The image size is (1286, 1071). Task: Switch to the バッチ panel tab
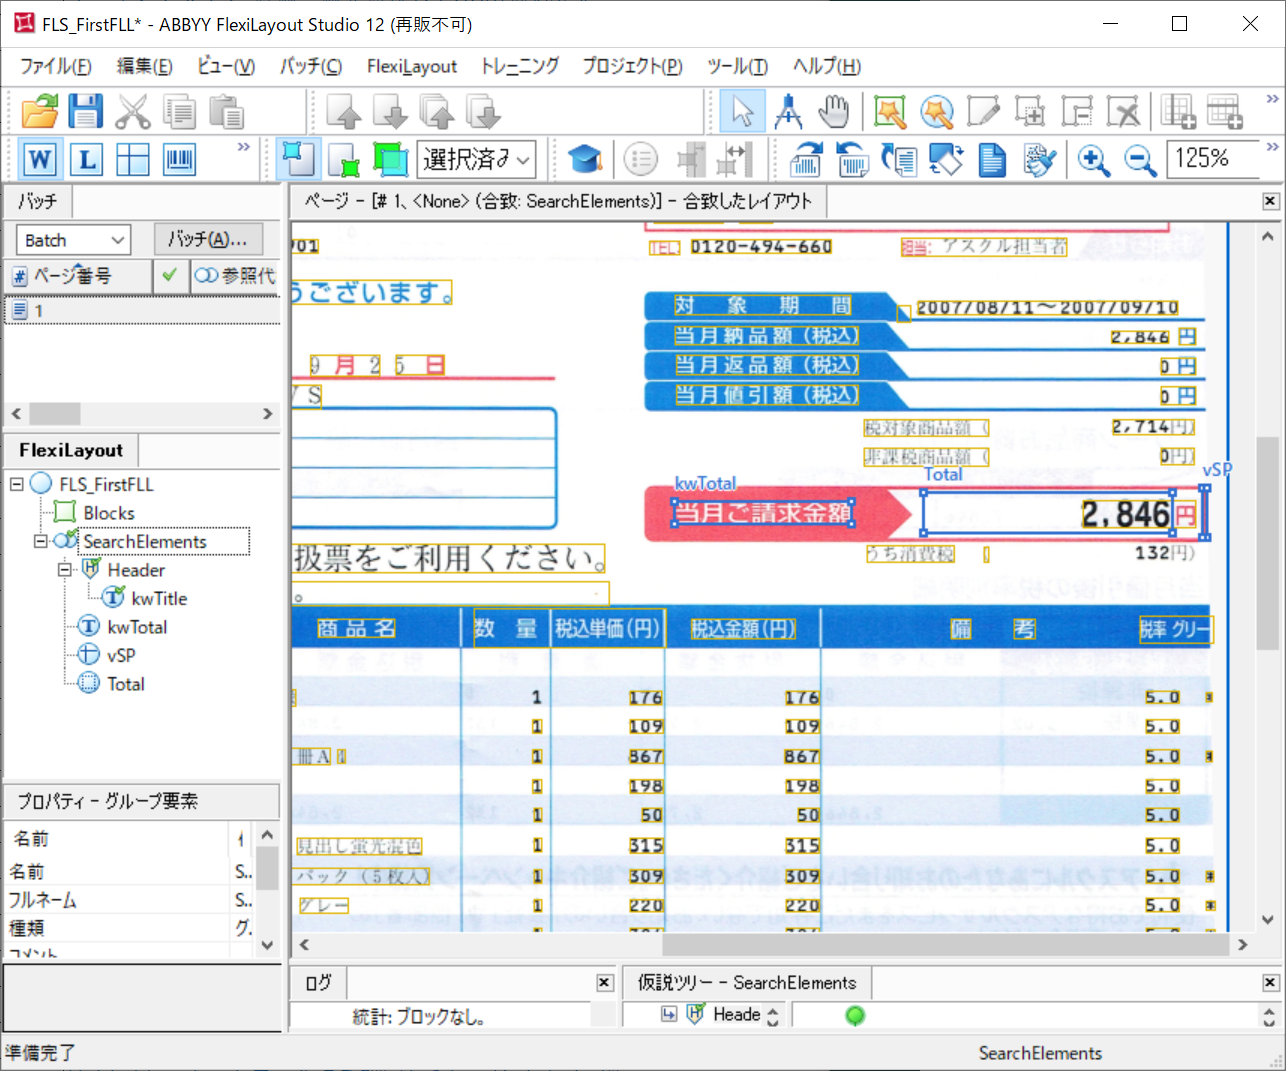[x=38, y=201]
